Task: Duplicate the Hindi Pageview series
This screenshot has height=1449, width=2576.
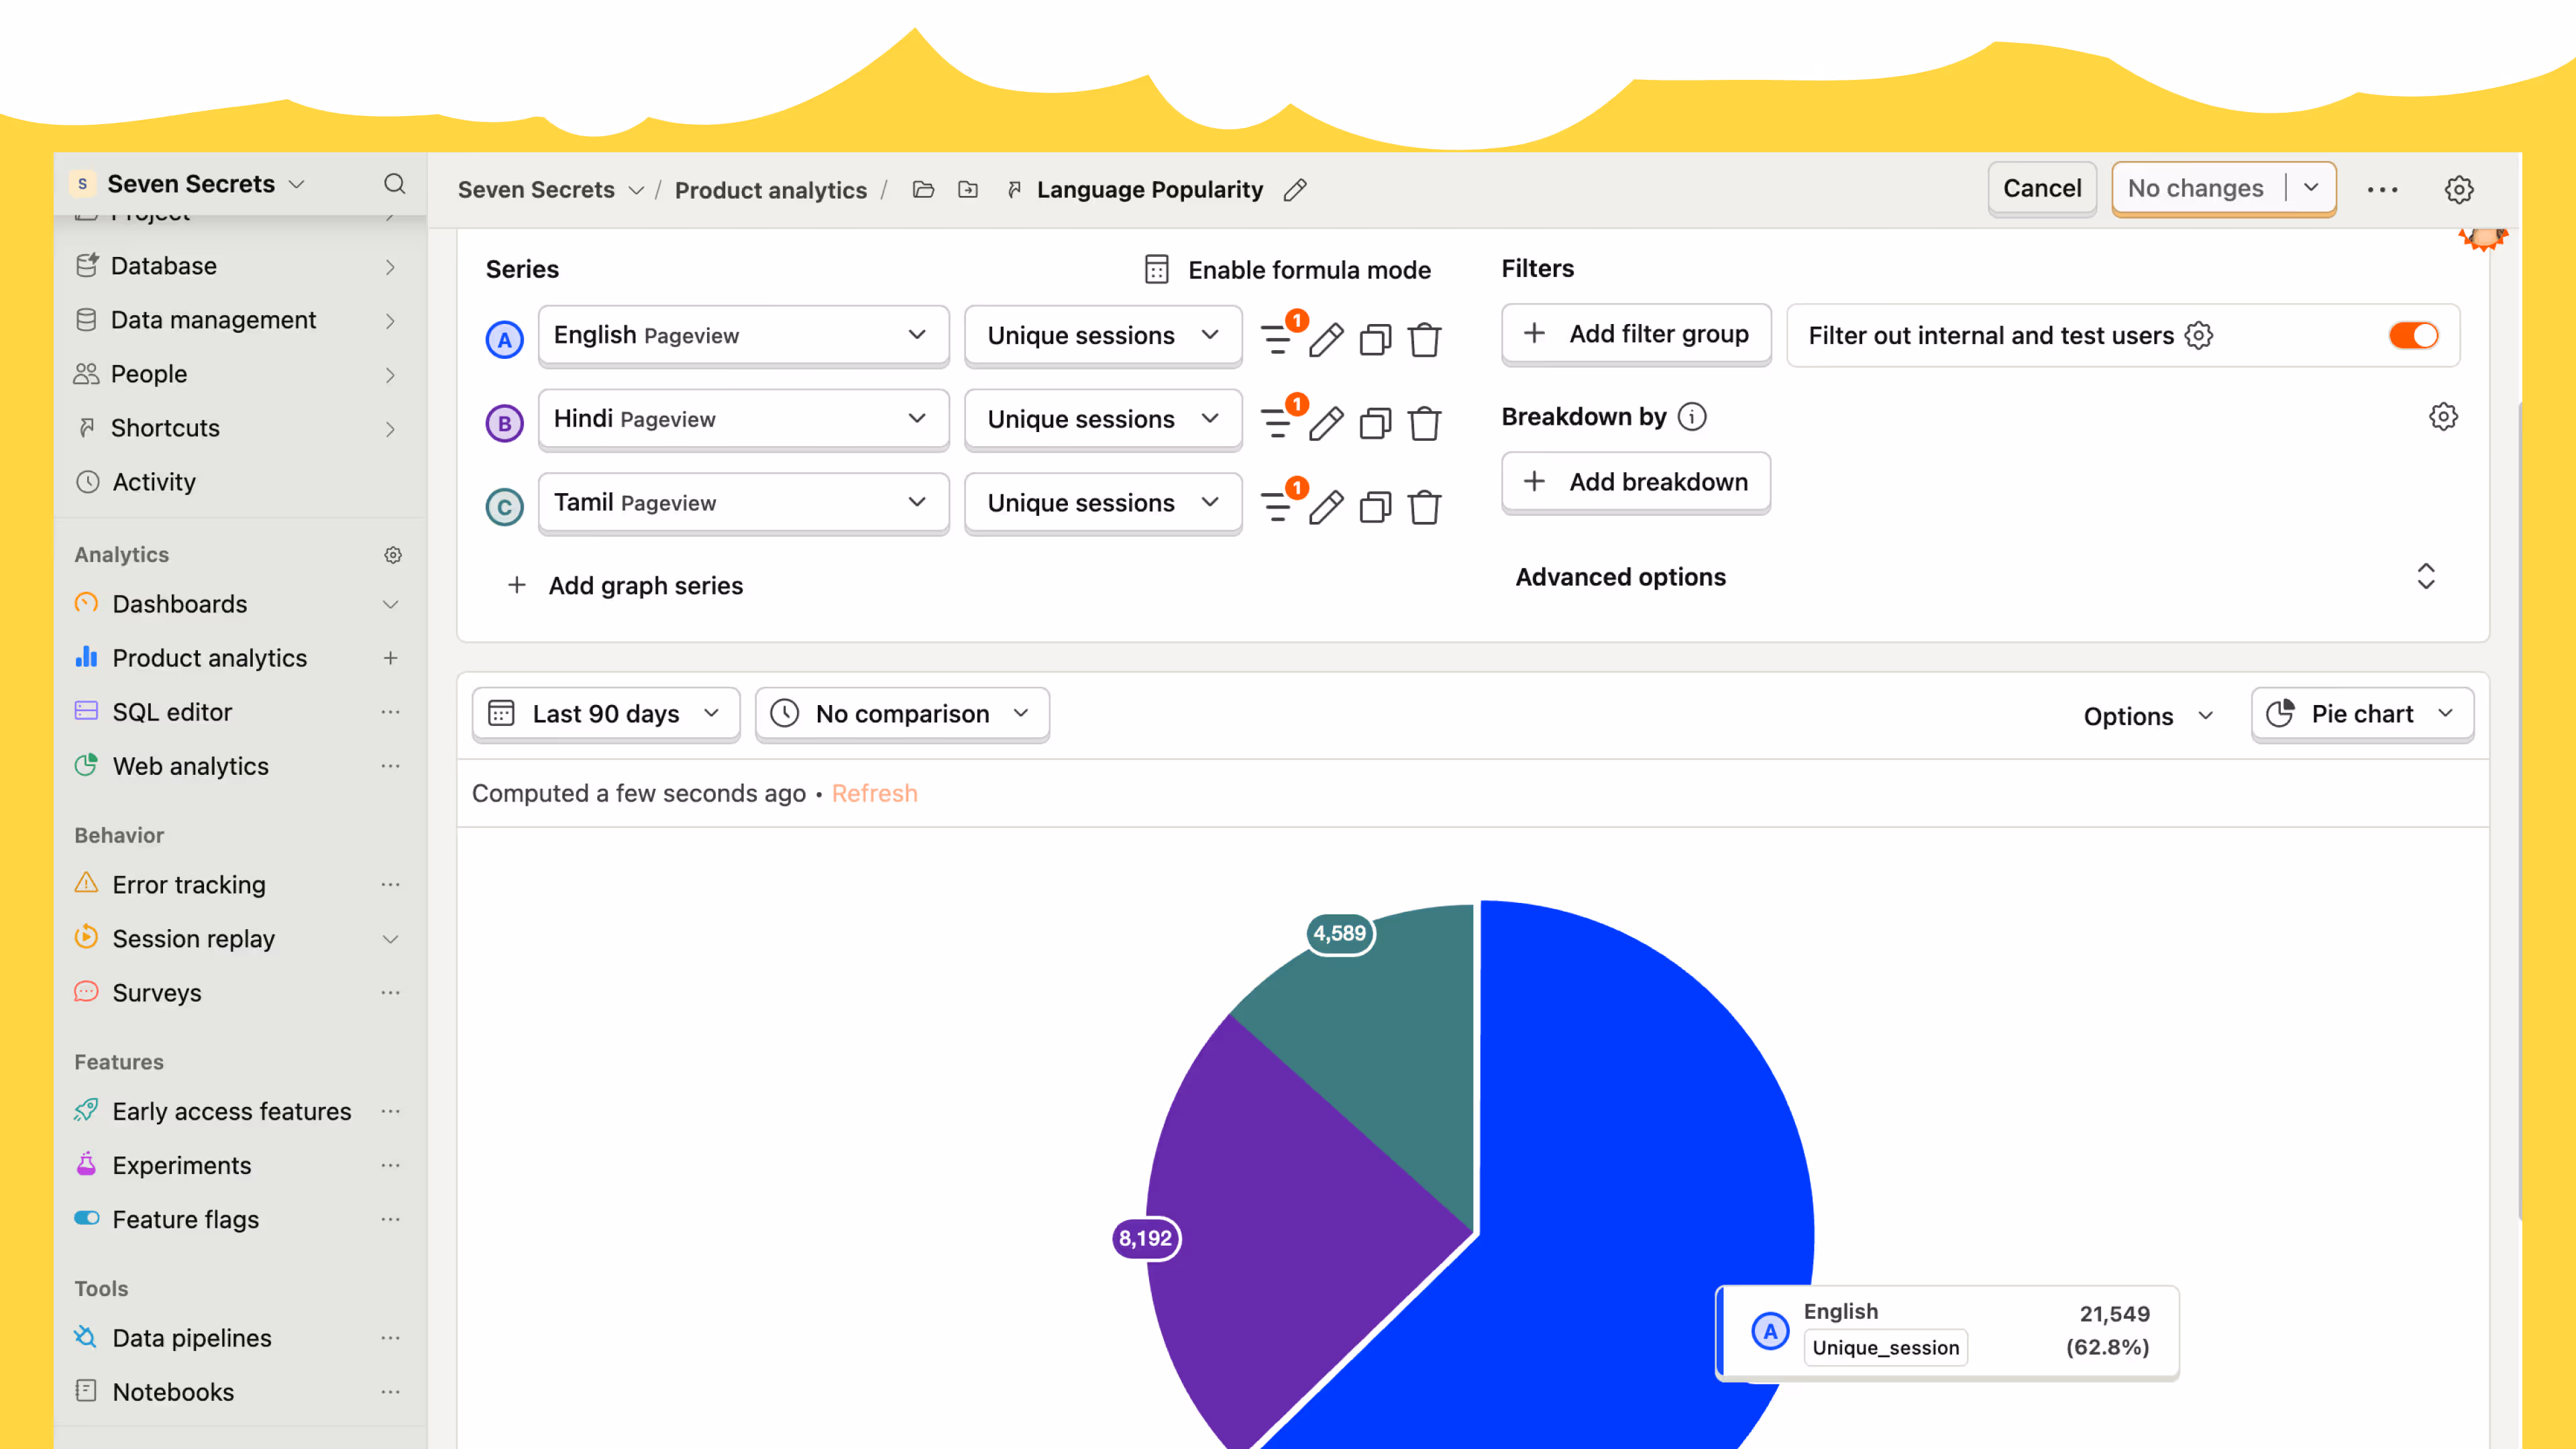Action: pyautogui.click(x=1376, y=424)
